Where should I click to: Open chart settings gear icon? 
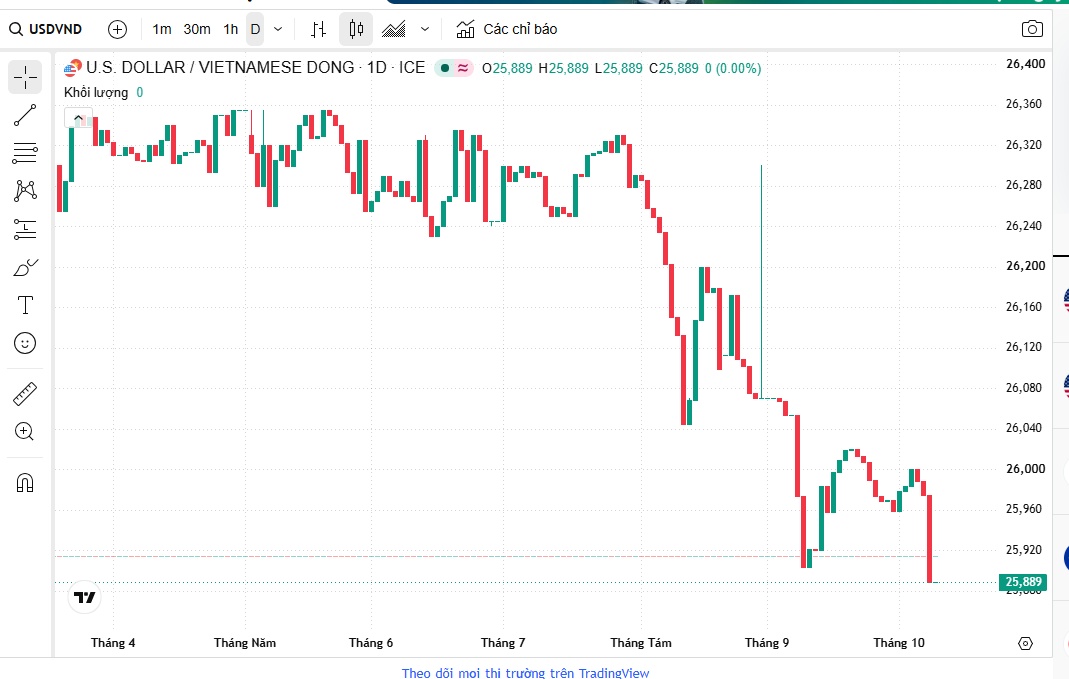click(x=1025, y=643)
